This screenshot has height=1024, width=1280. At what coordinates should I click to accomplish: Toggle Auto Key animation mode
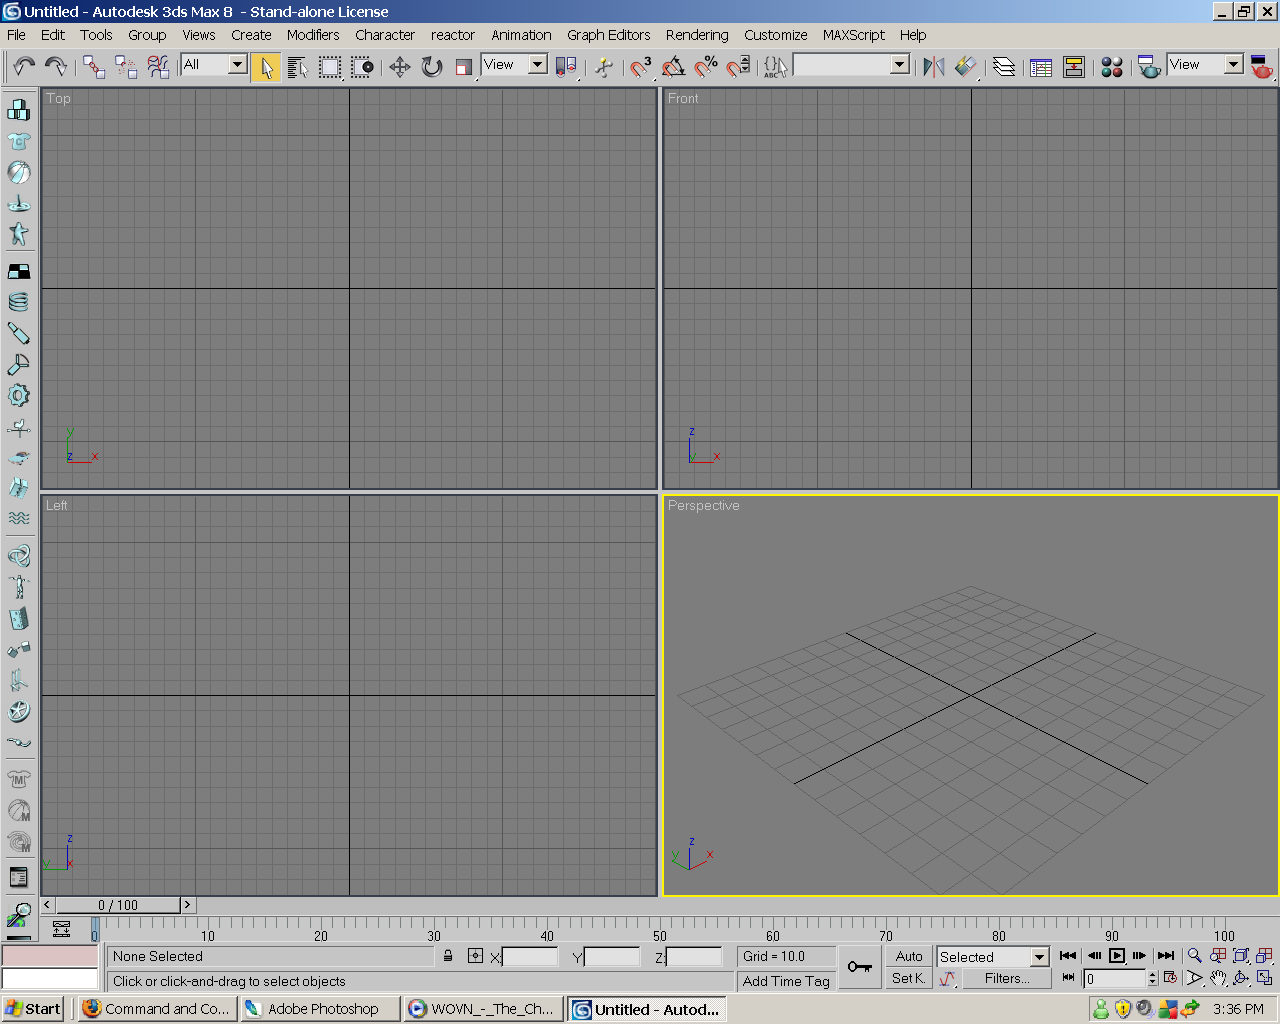coord(908,956)
